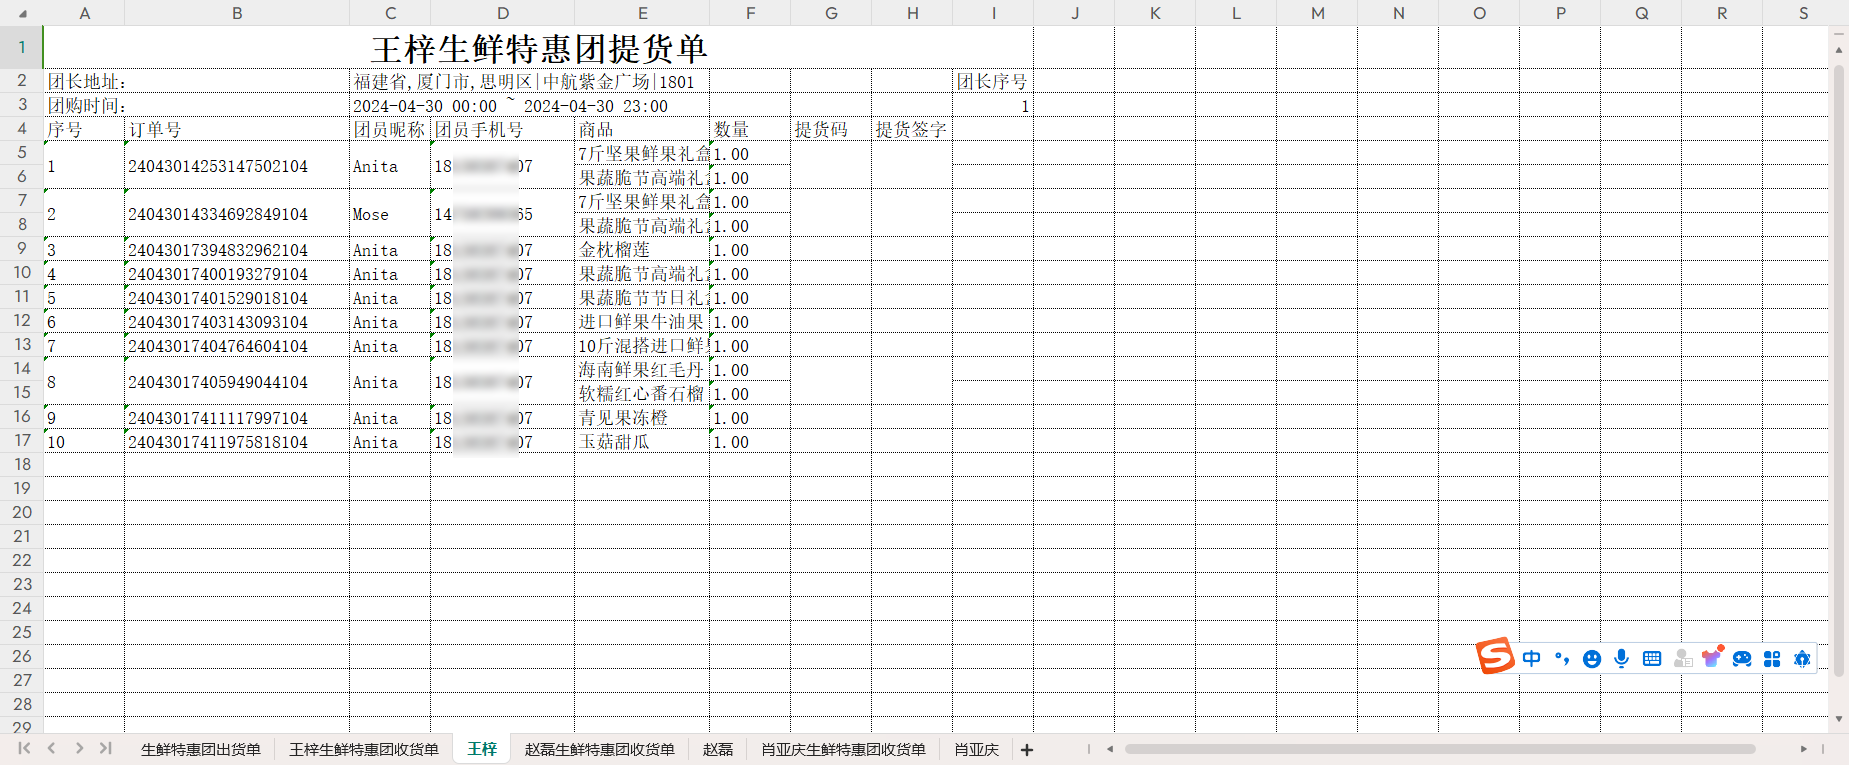
Task: Open the emoji panel in Sogou toolbar
Action: (x=1592, y=658)
